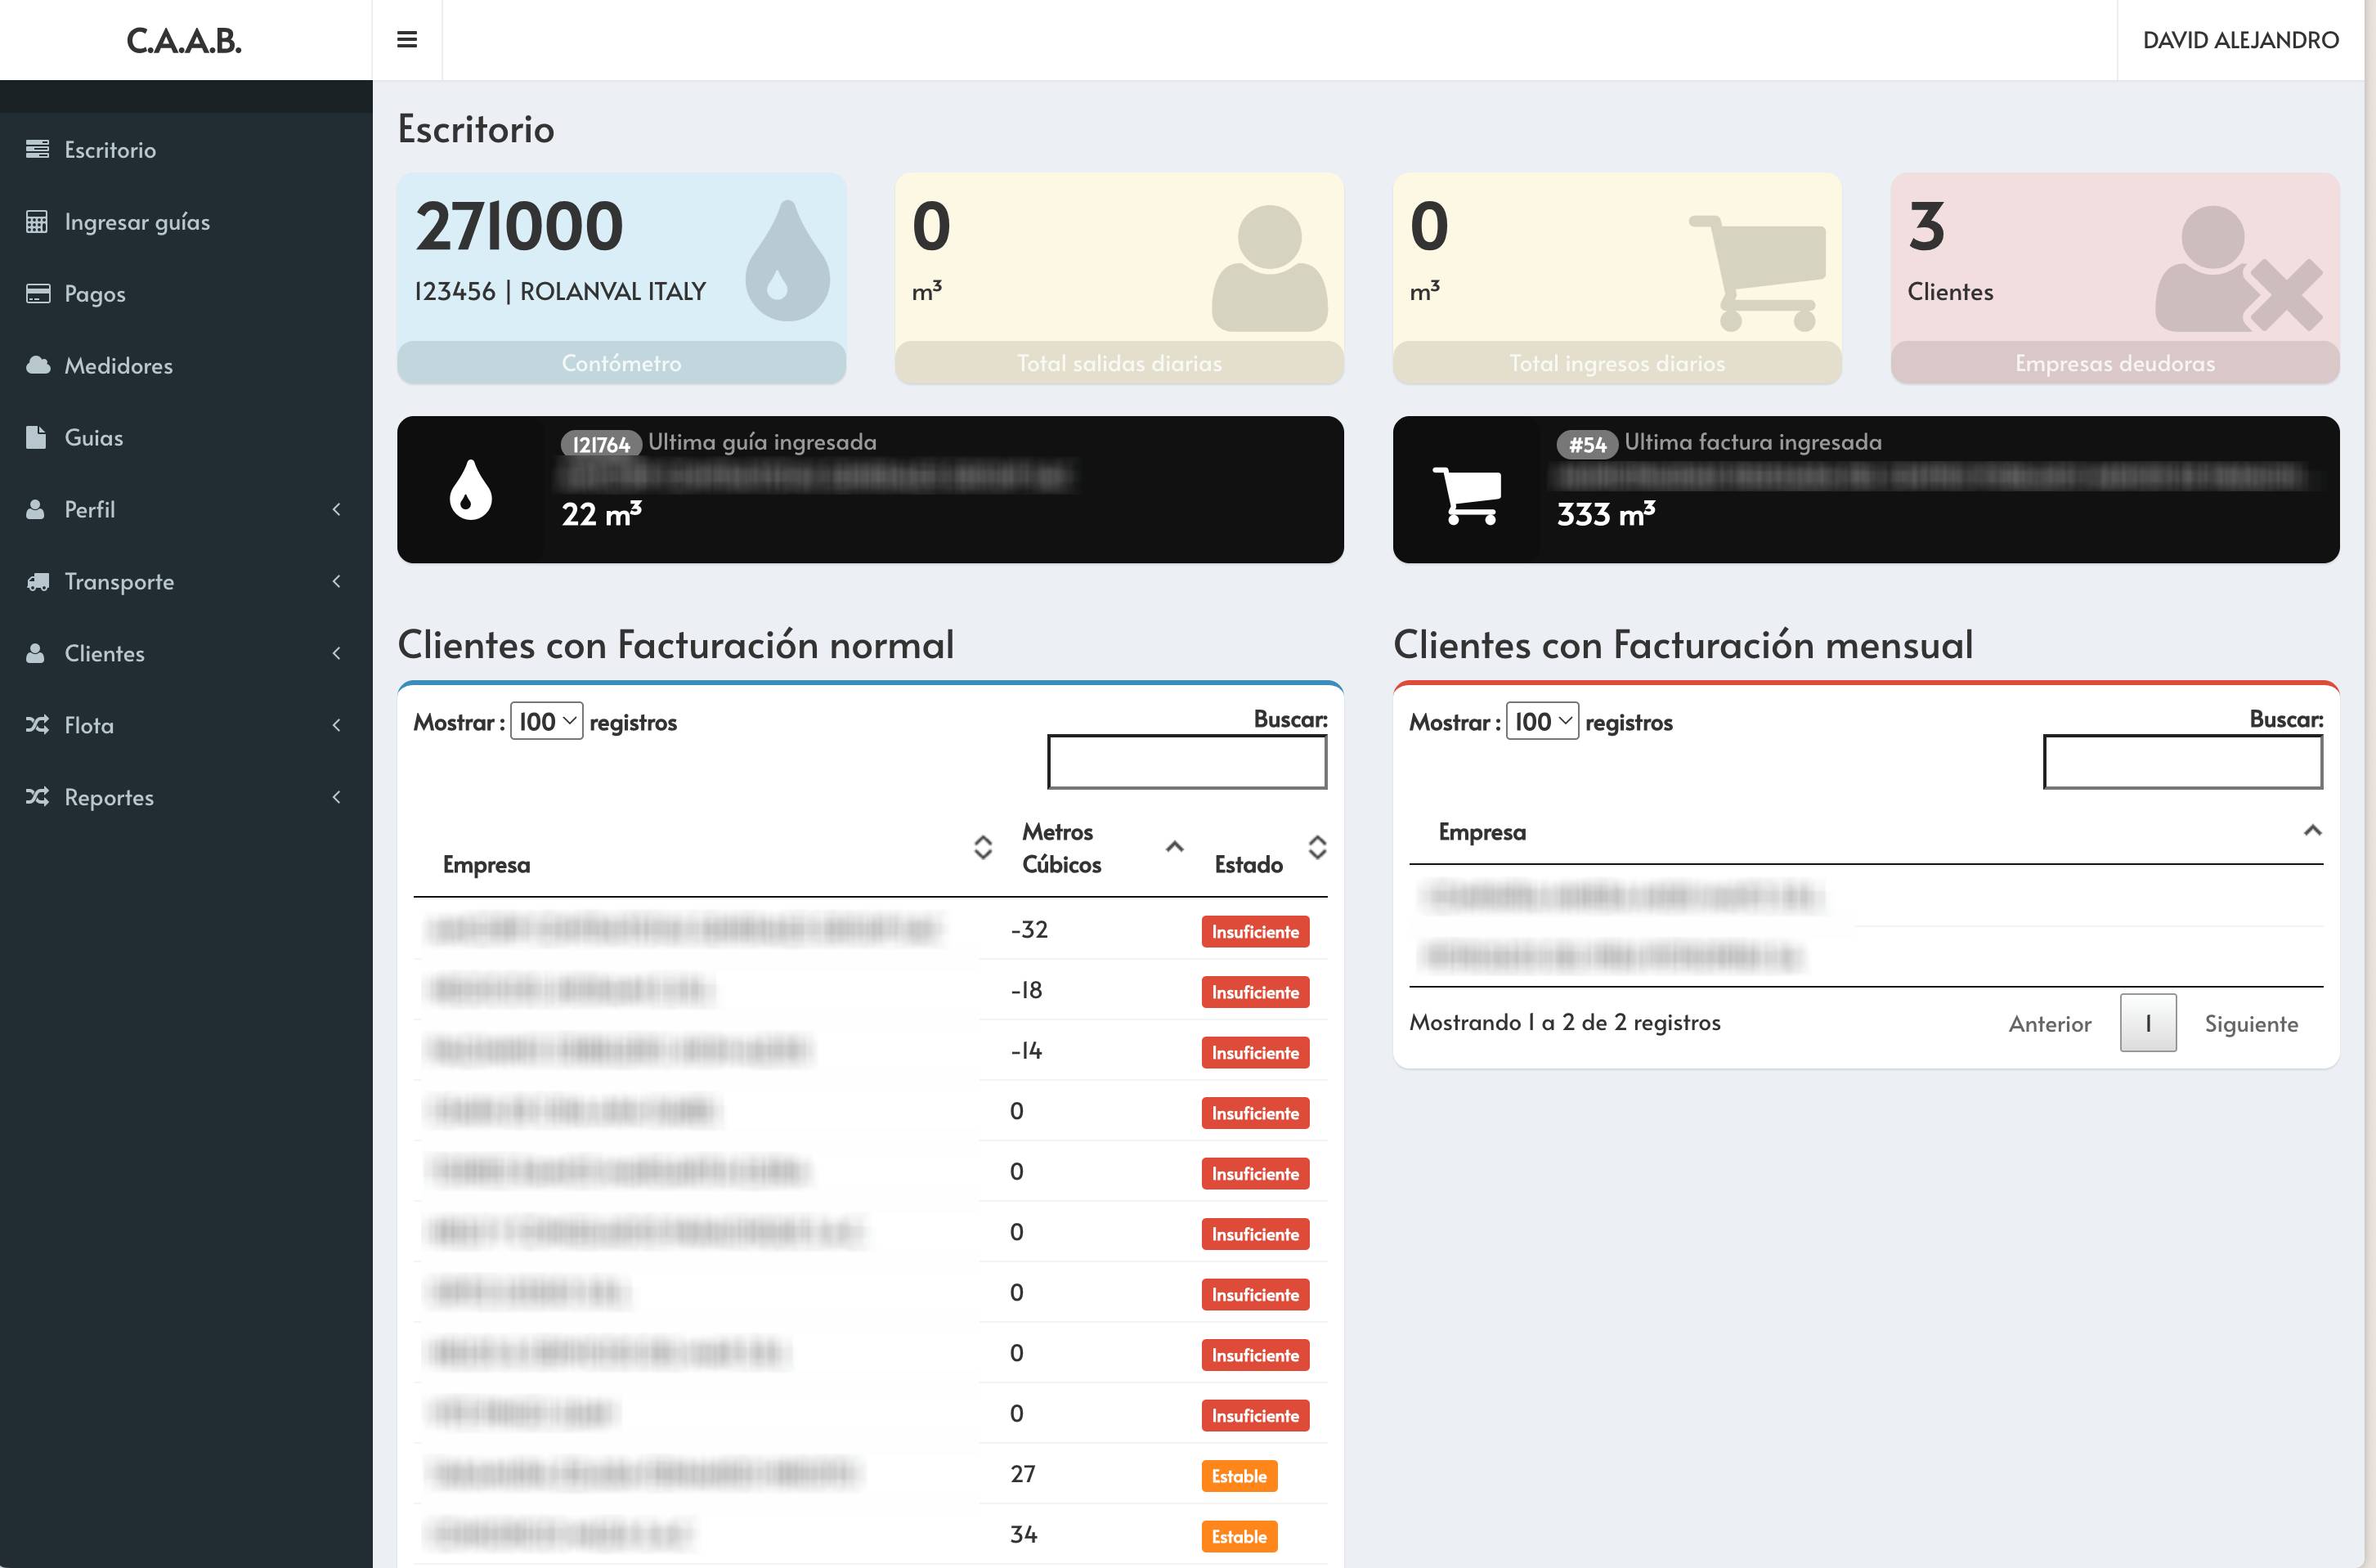Open Mostrar registros dropdown in Facturación normal

(546, 721)
